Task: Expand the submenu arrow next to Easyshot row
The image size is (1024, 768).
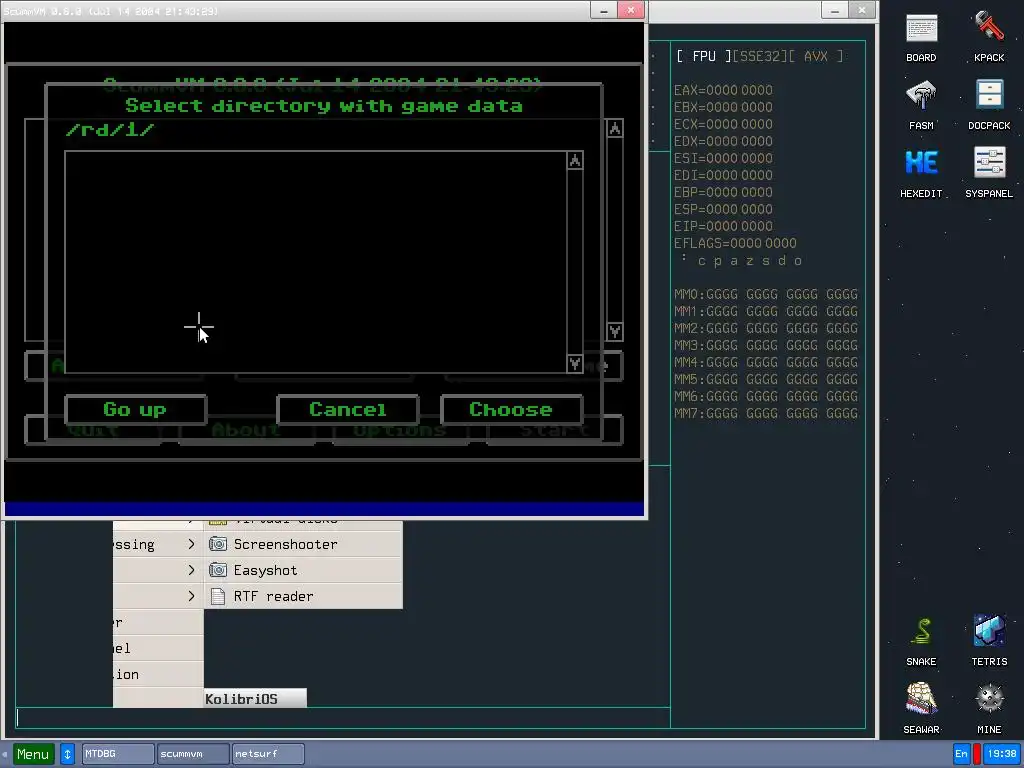Action: point(191,570)
